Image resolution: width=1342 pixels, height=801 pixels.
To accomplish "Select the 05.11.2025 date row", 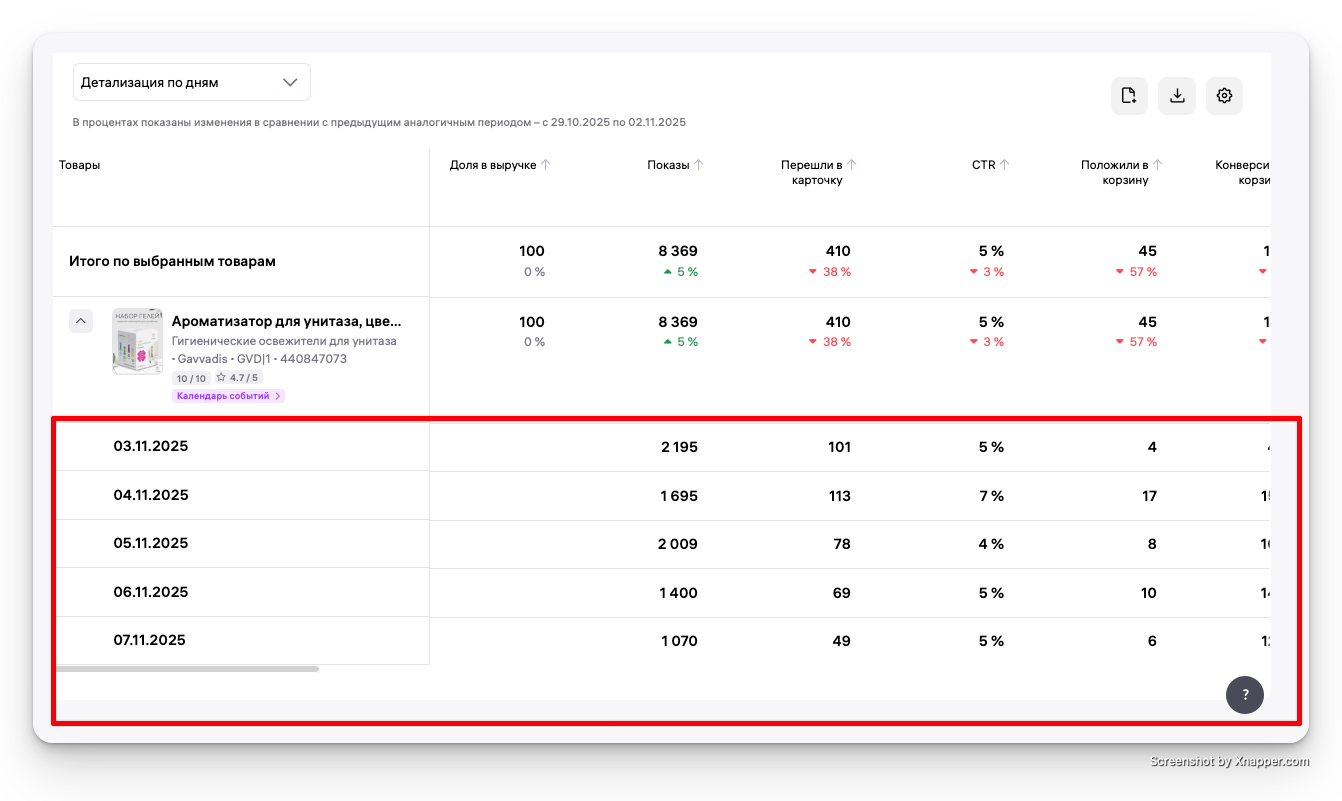I will [150, 543].
